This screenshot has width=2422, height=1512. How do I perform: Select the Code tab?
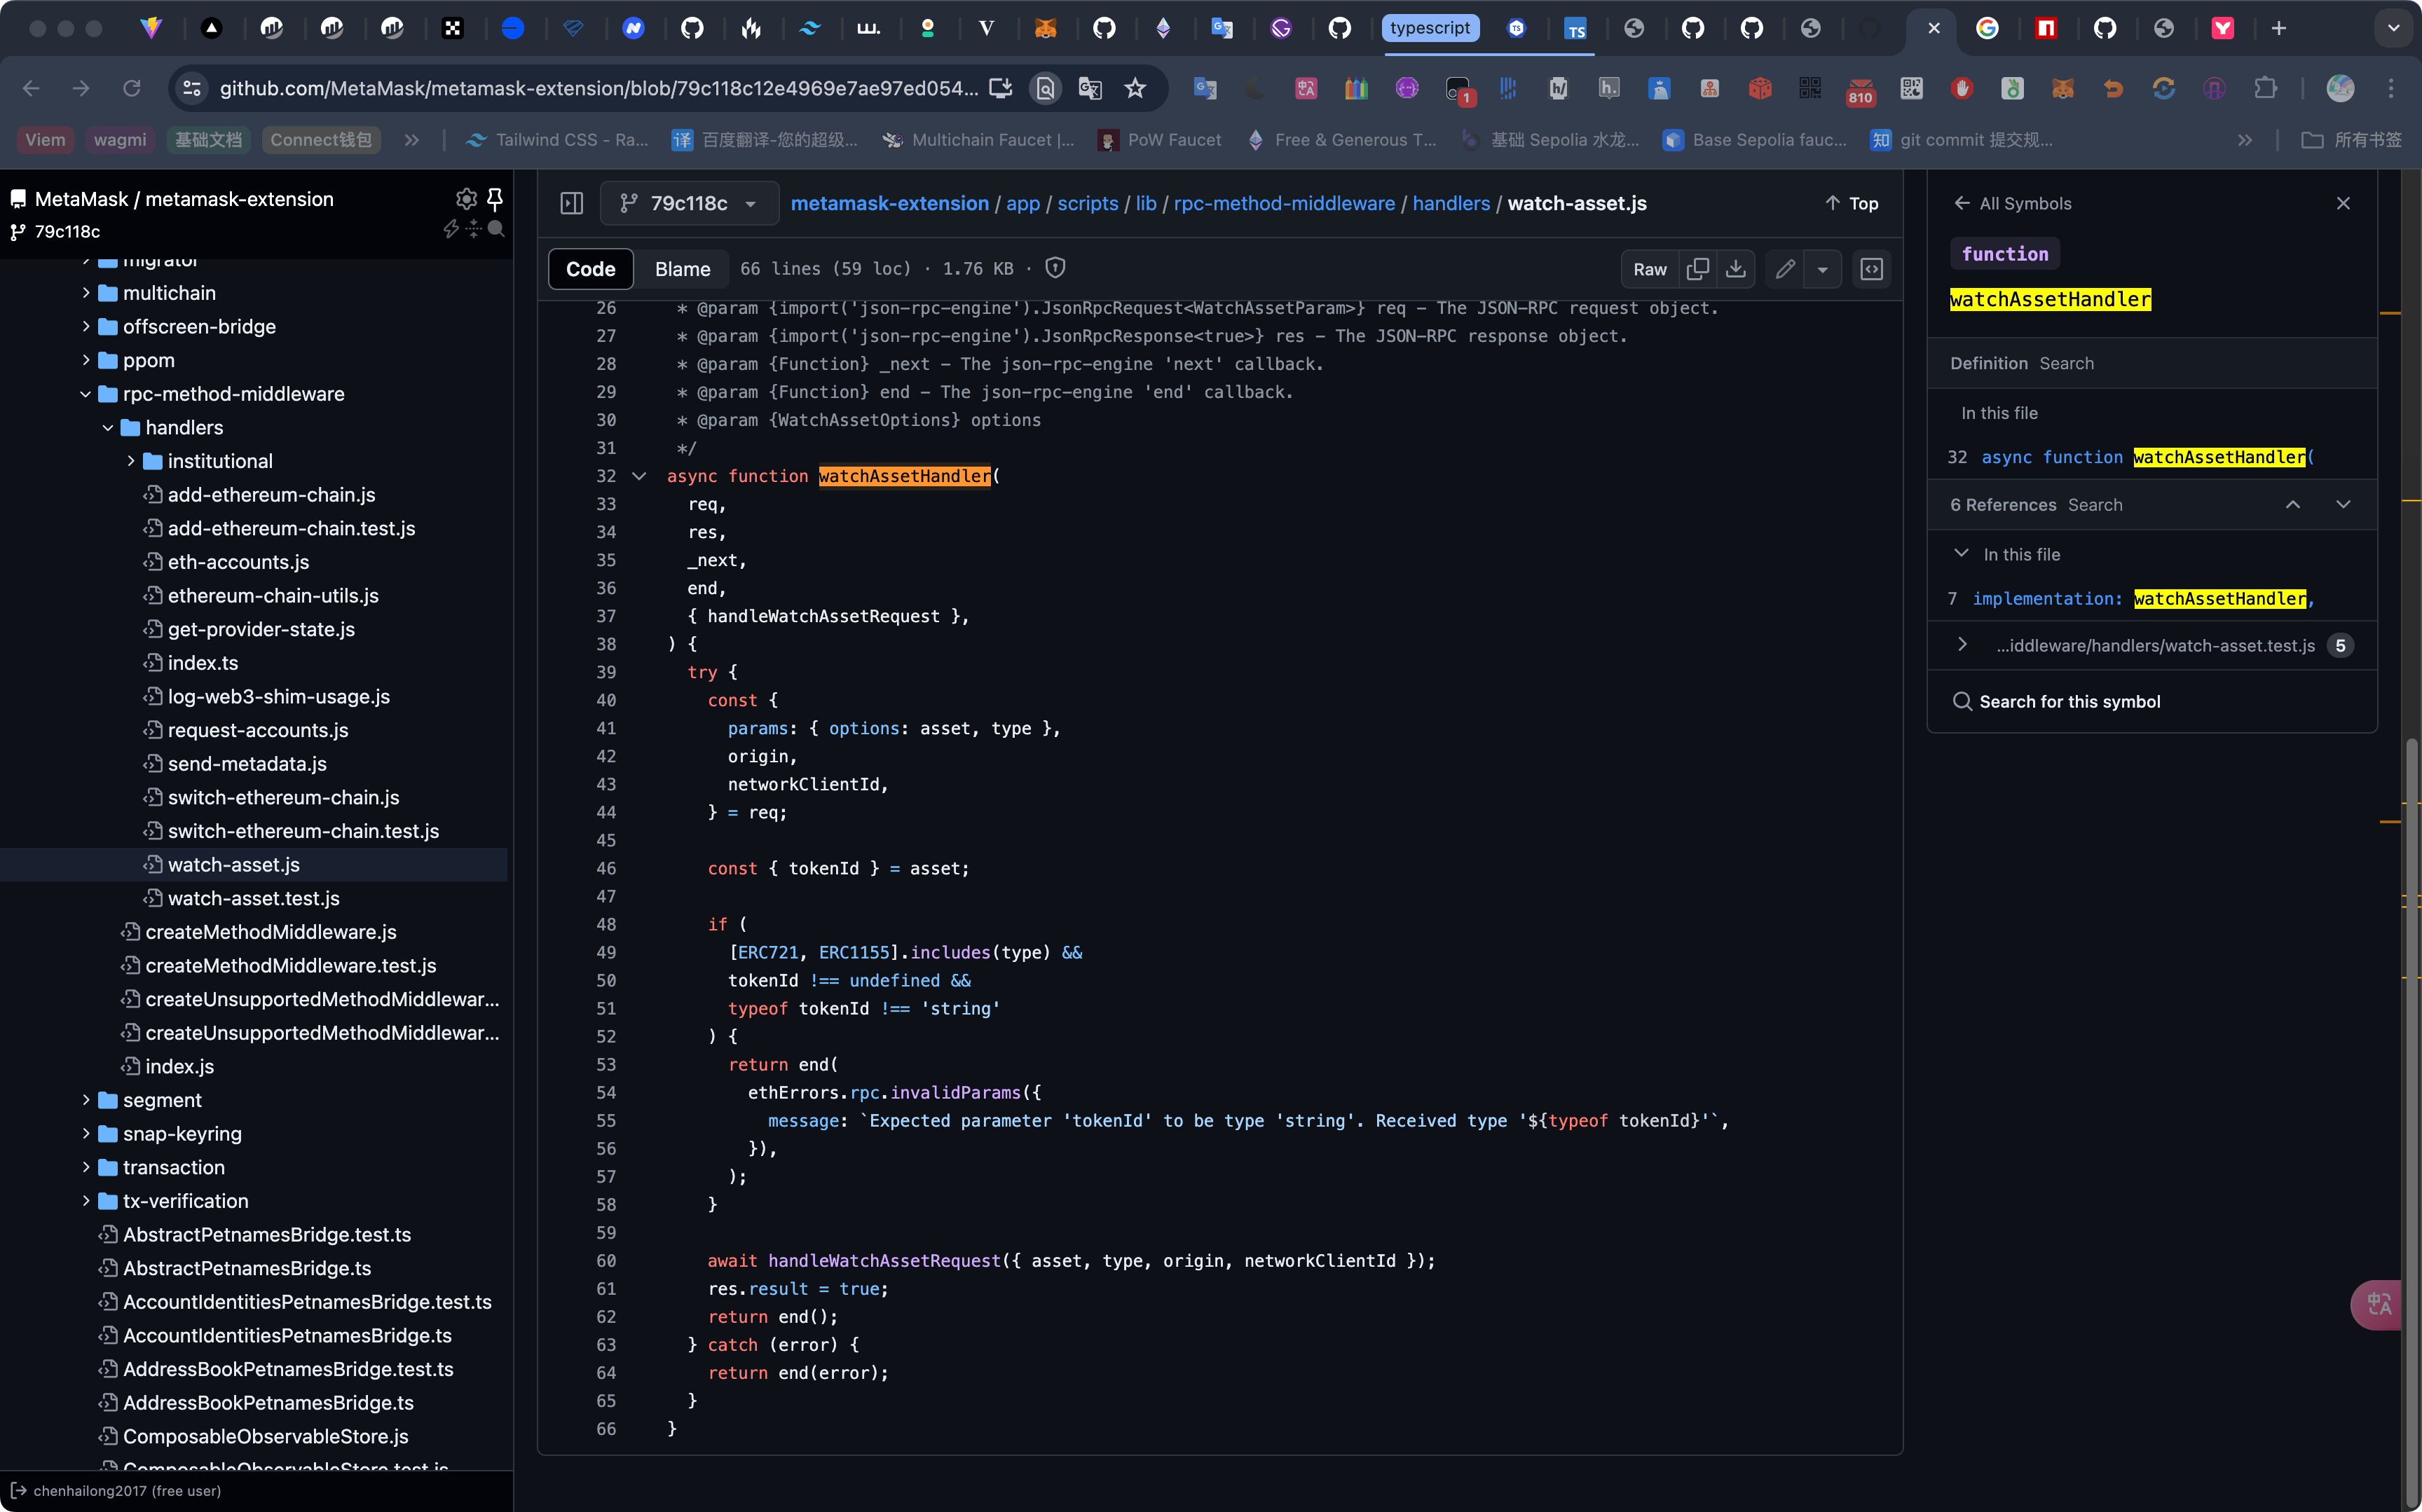point(590,269)
